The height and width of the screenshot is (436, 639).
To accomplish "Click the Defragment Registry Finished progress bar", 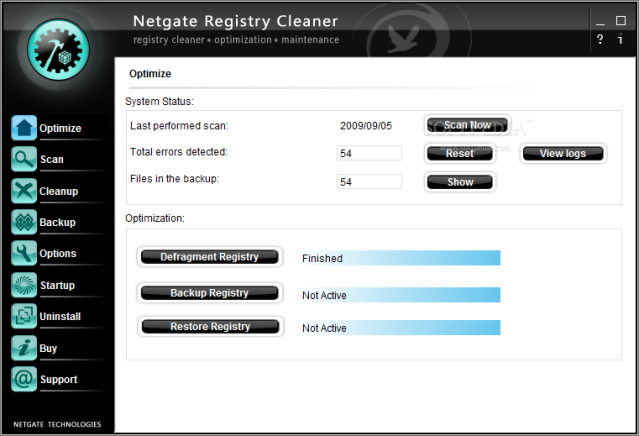I will [400, 258].
